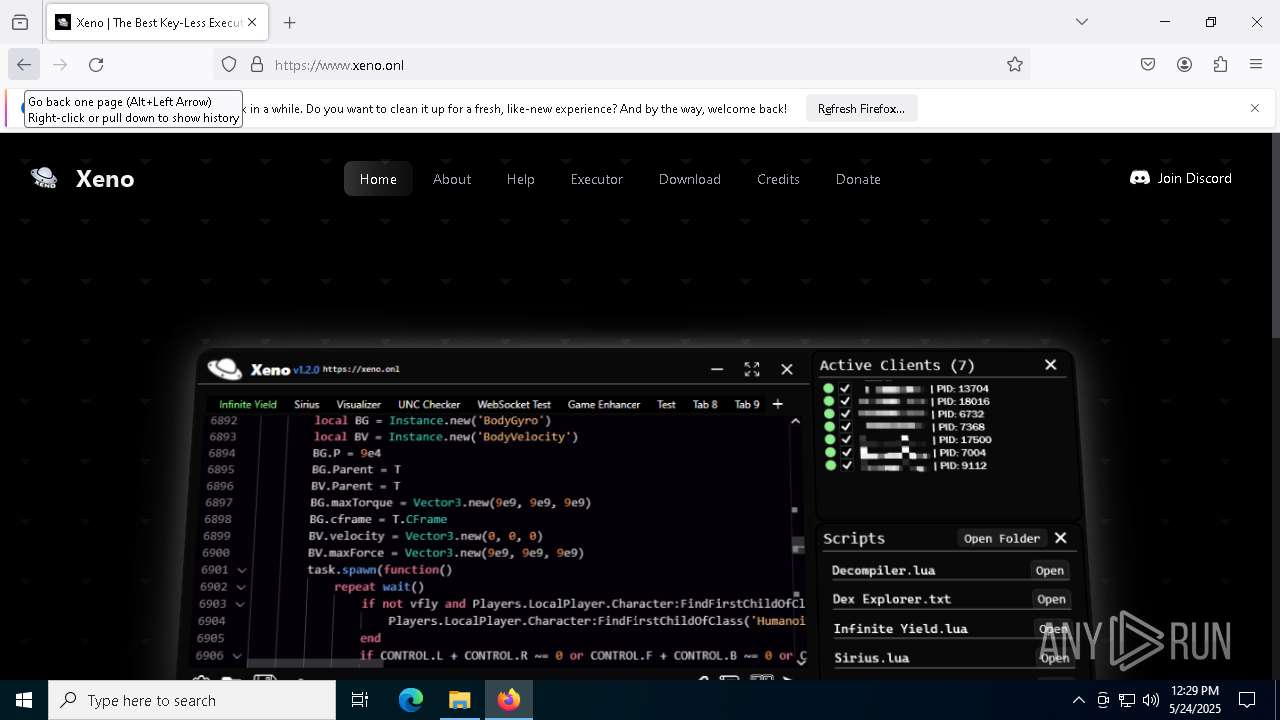The width and height of the screenshot is (1280, 720).
Task: Collapse code fold at line 6906
Action: [237, 656]
